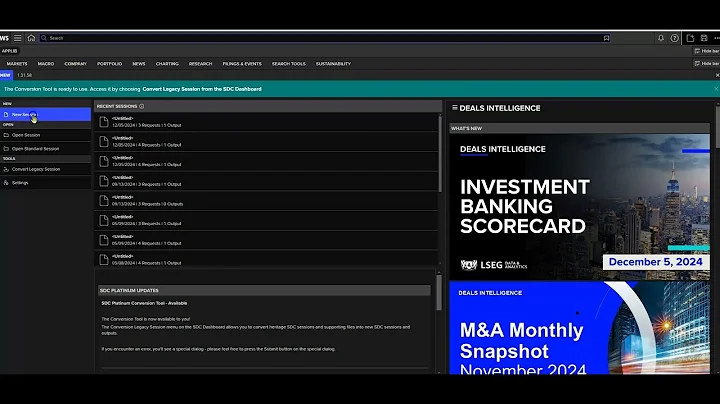Open the 09/13/2024 session with 0 Outputs

(x=266, y=201)
